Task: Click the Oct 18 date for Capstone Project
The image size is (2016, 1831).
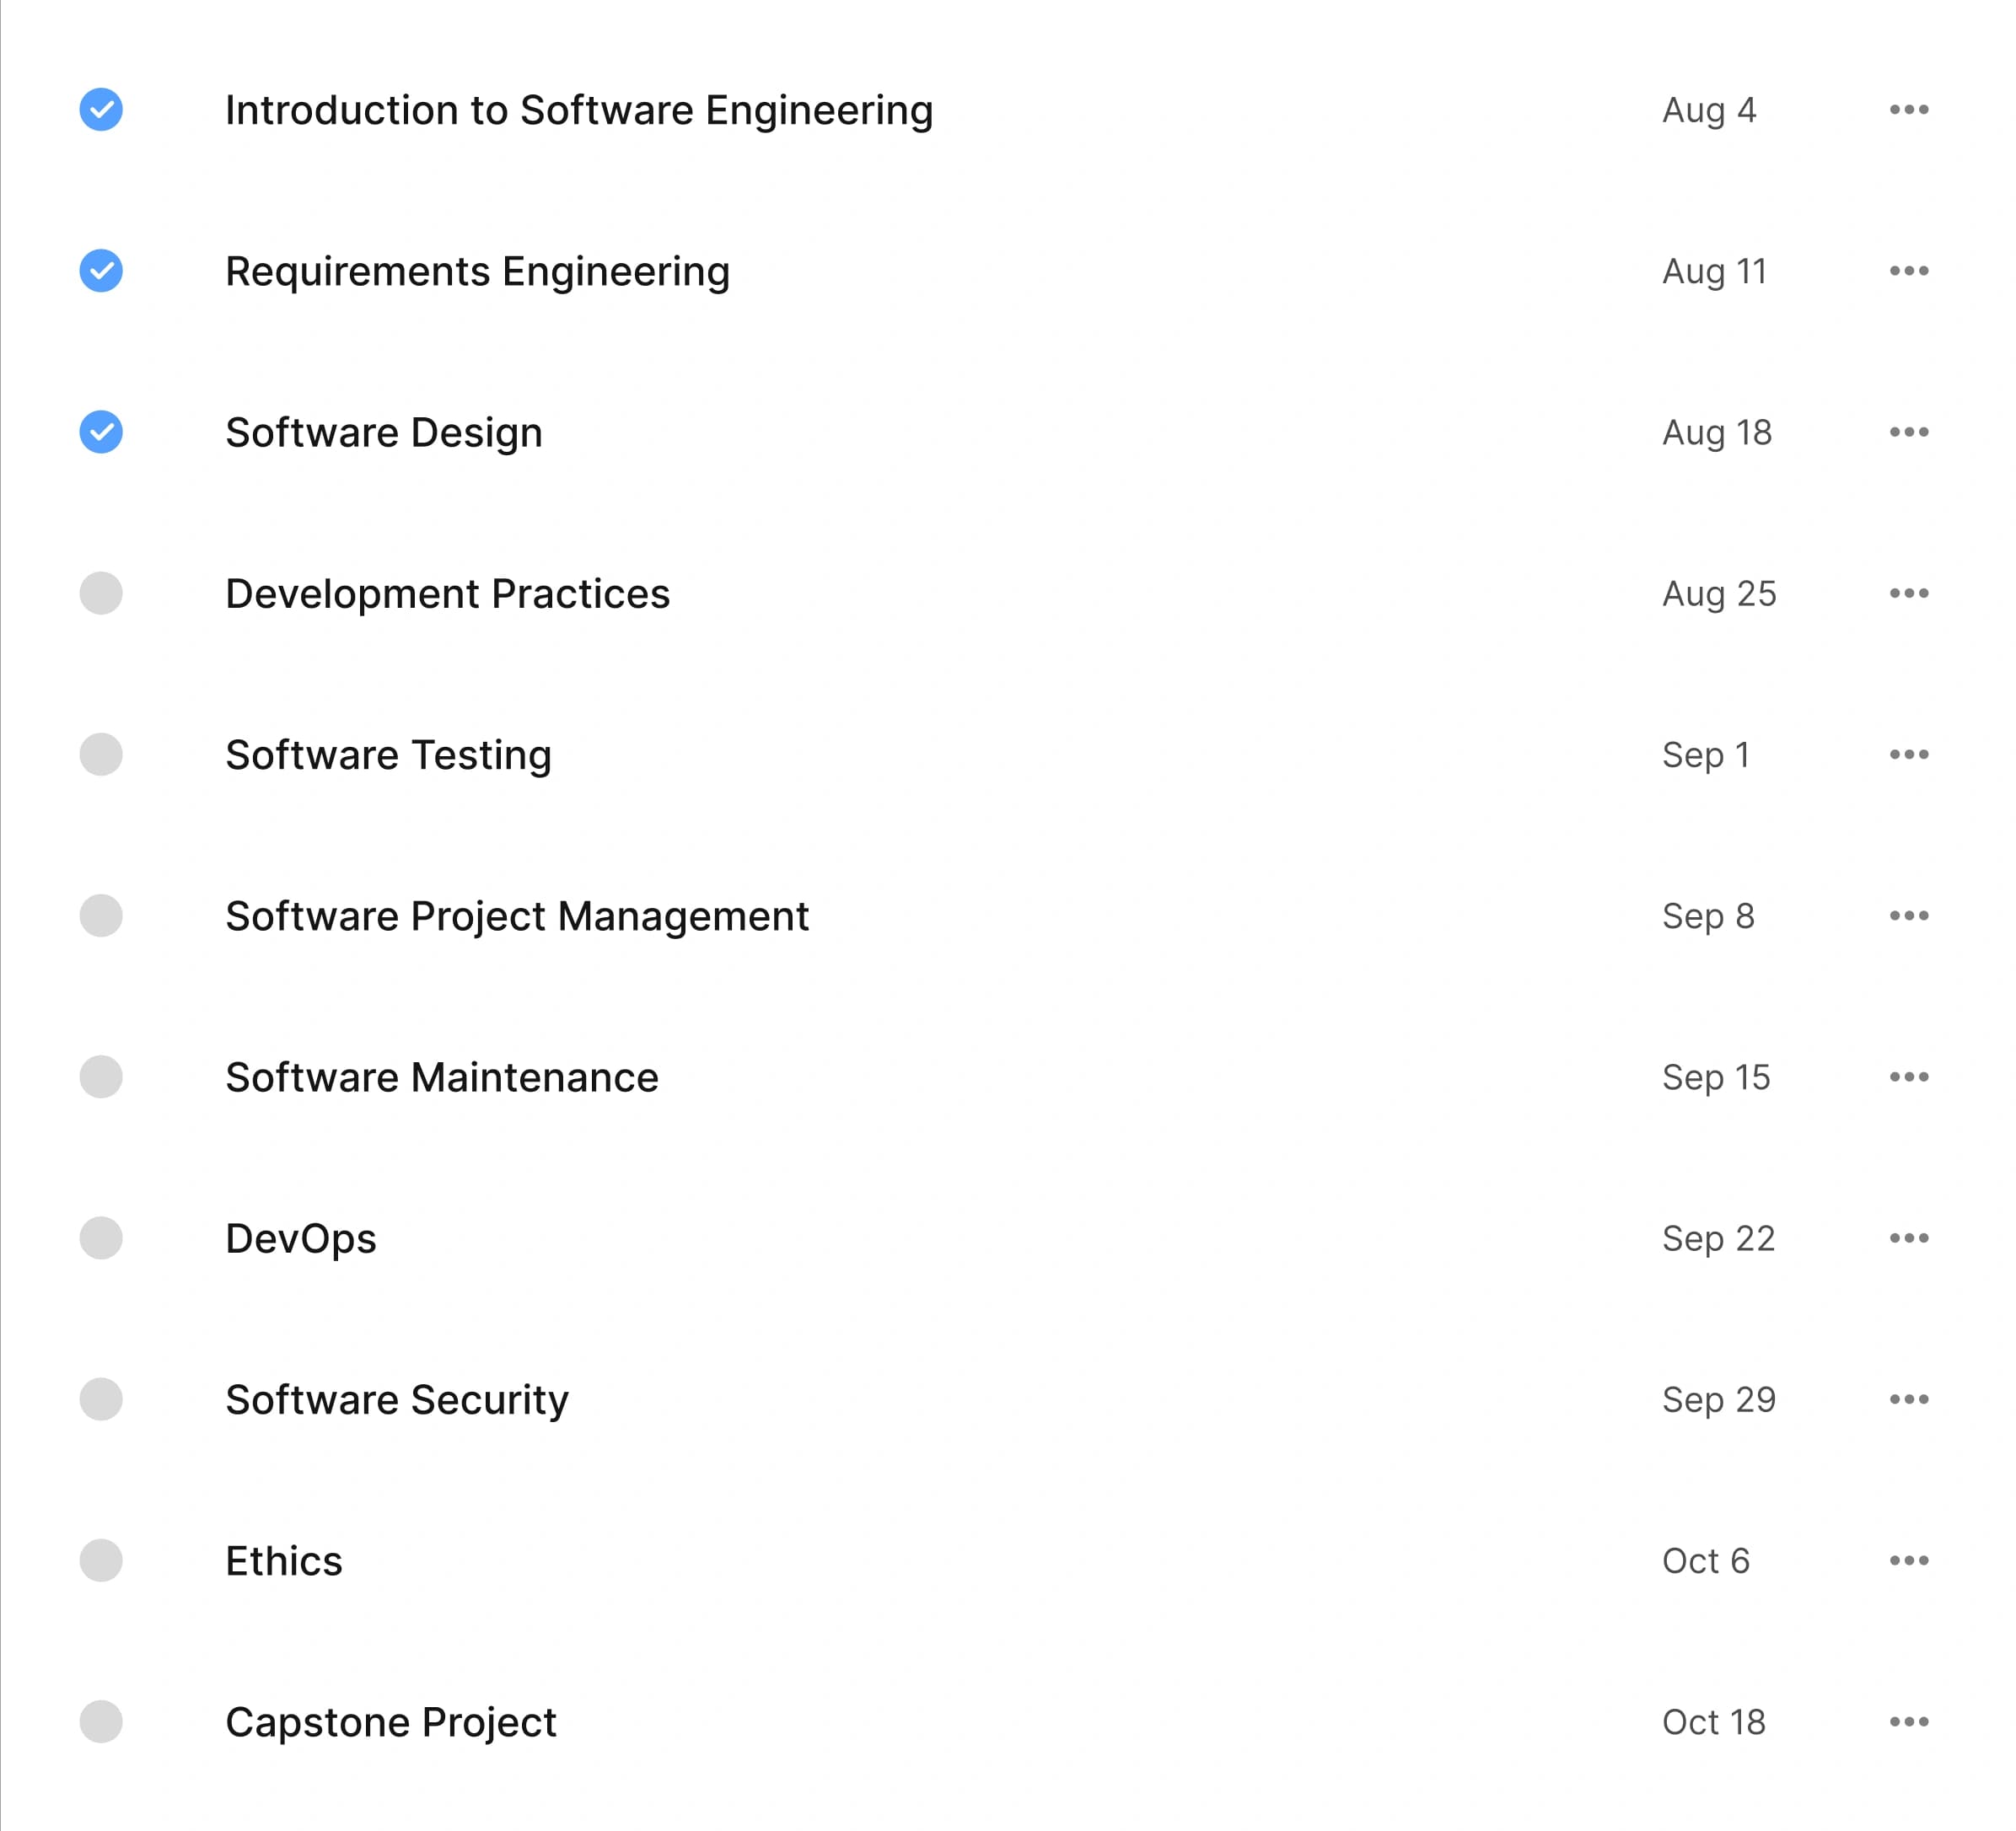Action: (x=1713, y=1722)
